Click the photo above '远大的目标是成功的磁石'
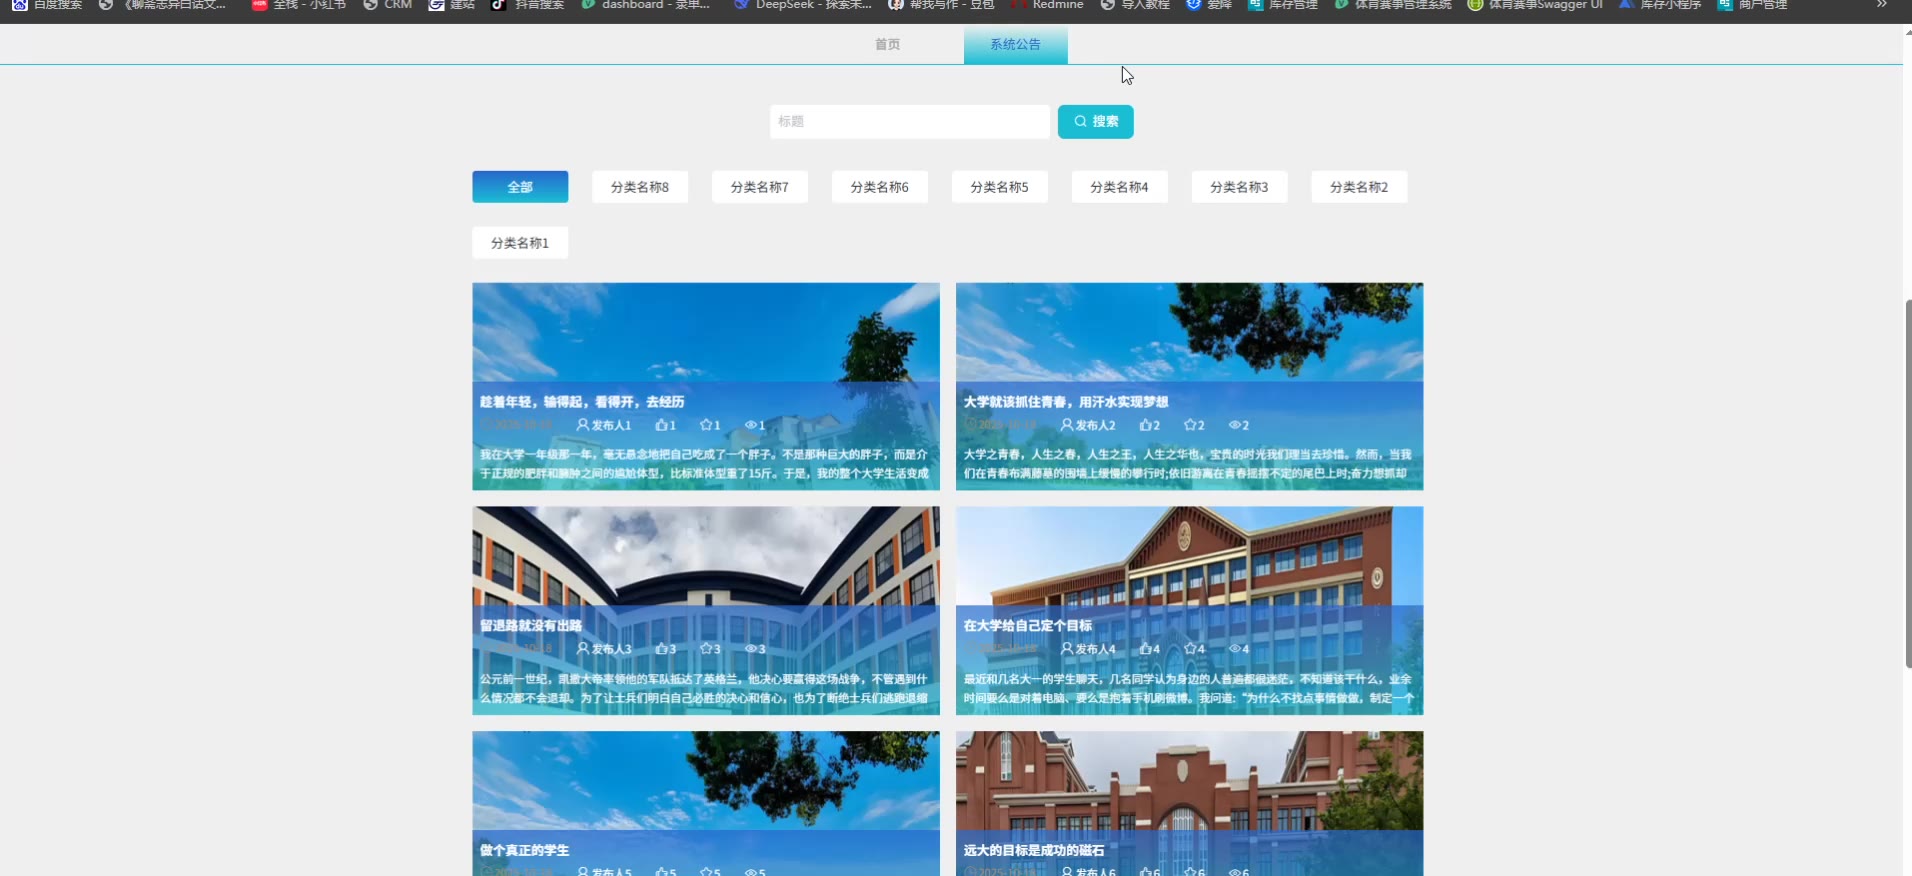 point(1190,780)
